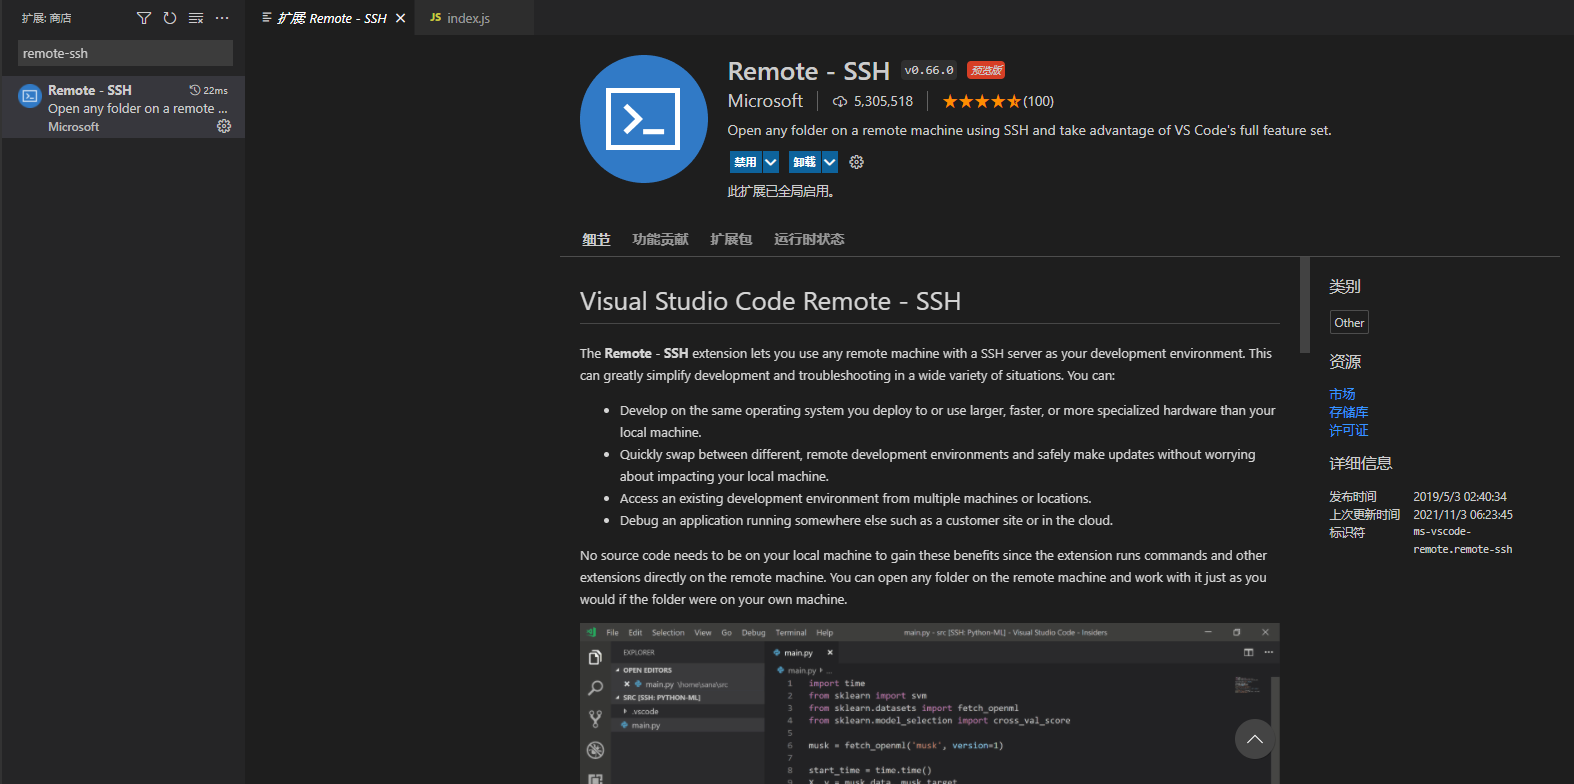
Task: Switch to the 细节 details tab
Action: pyautogui.click(x=596, y=239)
